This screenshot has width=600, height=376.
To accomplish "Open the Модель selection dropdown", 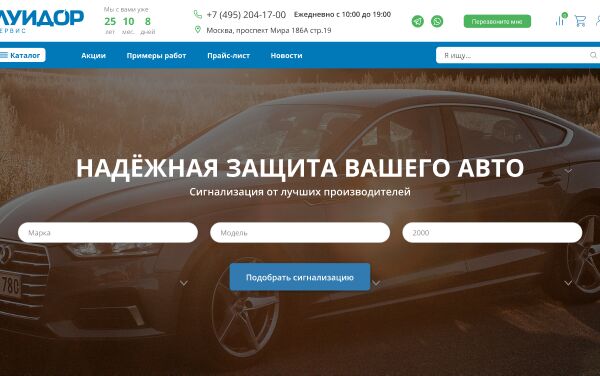I will pos(300,233).
